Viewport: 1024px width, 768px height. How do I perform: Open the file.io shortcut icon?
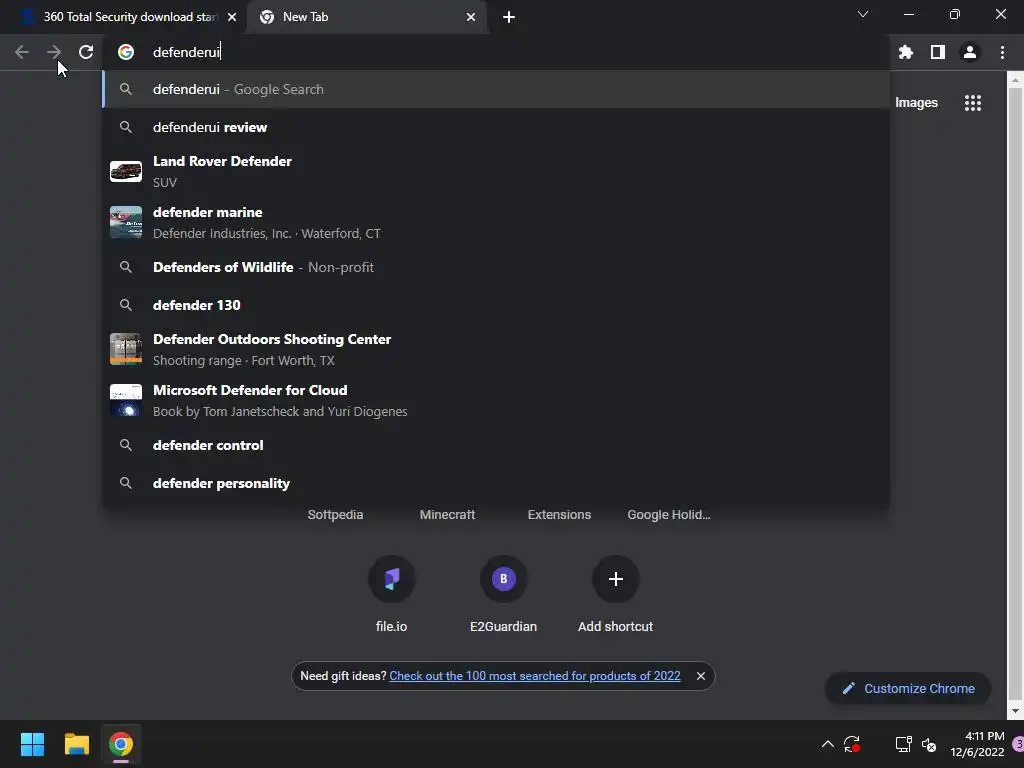[391, 579]
